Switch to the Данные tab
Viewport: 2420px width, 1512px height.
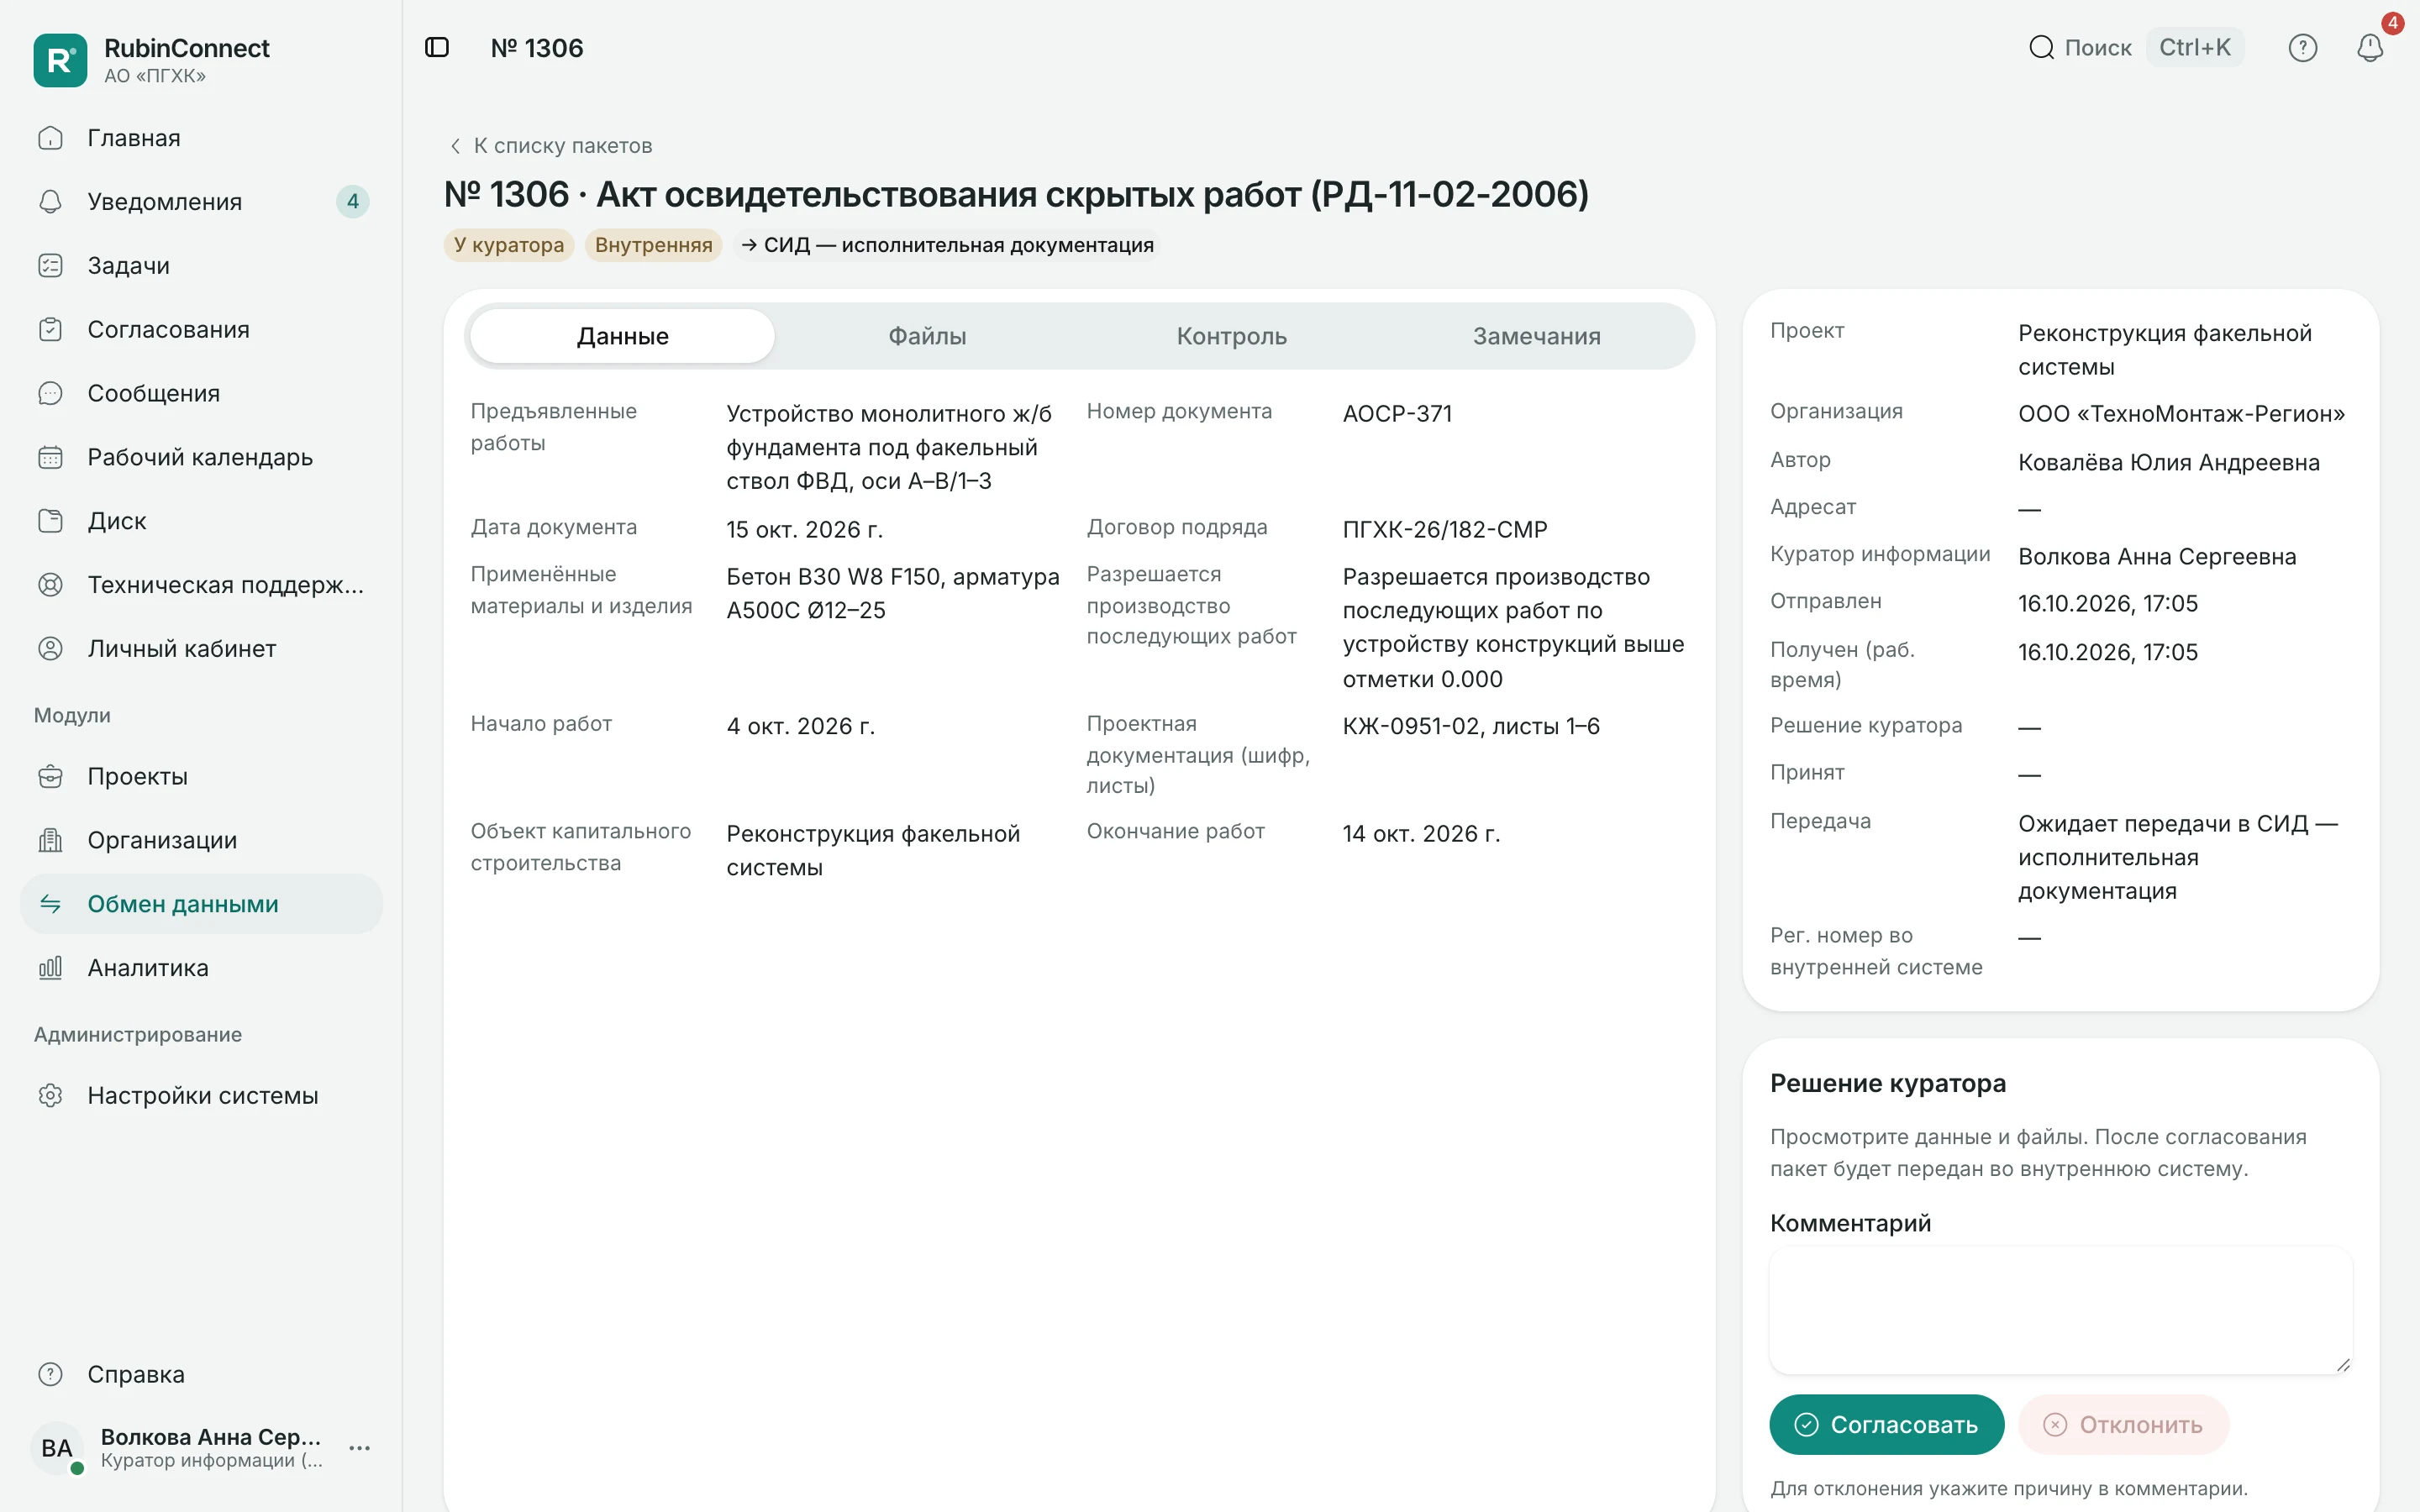[622, 336]
